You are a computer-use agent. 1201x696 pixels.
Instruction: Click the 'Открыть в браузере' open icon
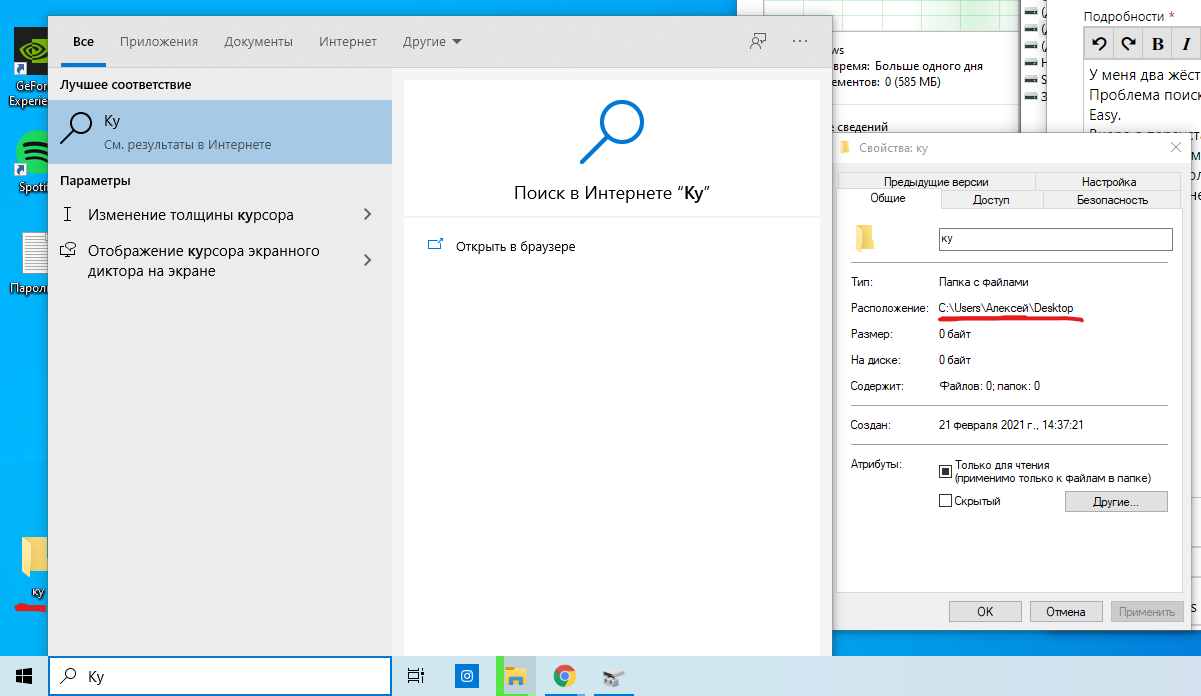point(435,245)
